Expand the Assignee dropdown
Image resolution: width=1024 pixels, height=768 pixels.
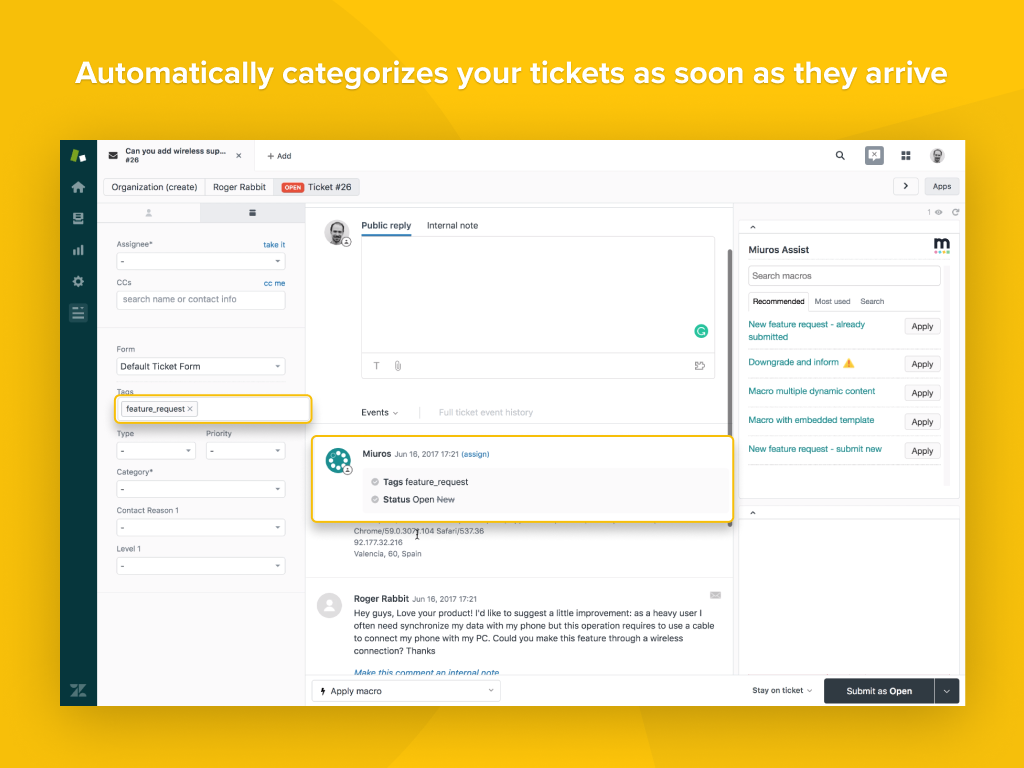[x=200, y=261]
